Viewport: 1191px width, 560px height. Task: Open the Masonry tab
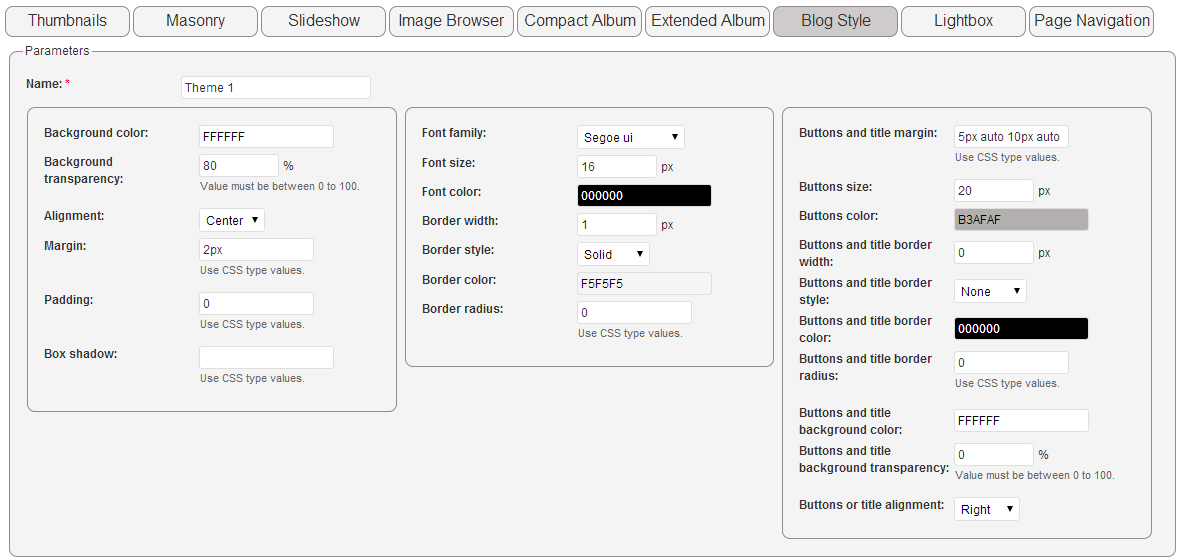coord(195,21)
